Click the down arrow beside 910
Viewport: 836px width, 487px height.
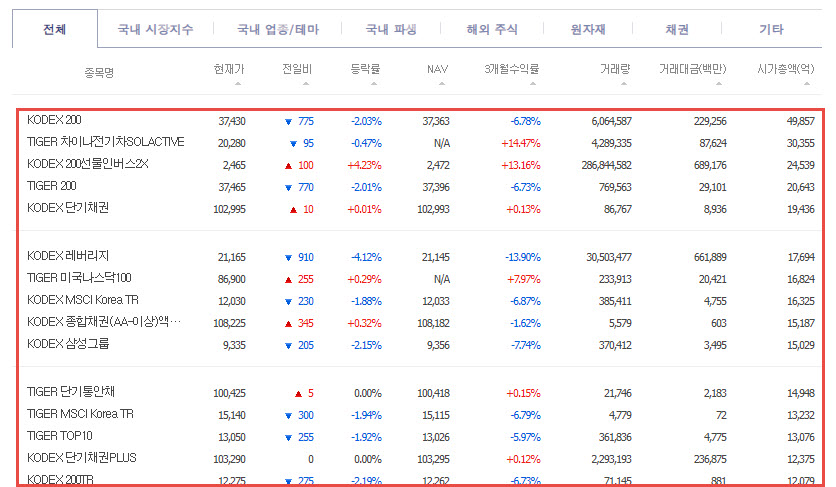(288, 258)
